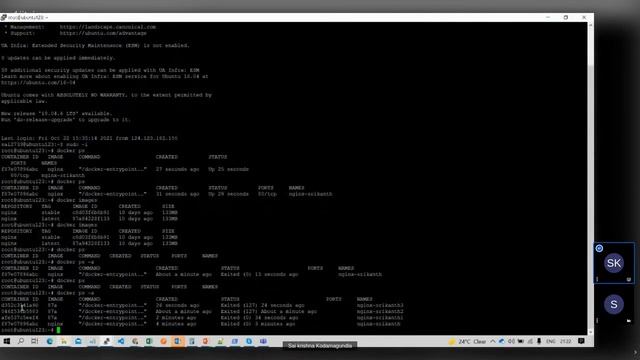Open Microsoft Teams from the taskbar
This screenshot has height=360, width=640.
coord(263,341)
